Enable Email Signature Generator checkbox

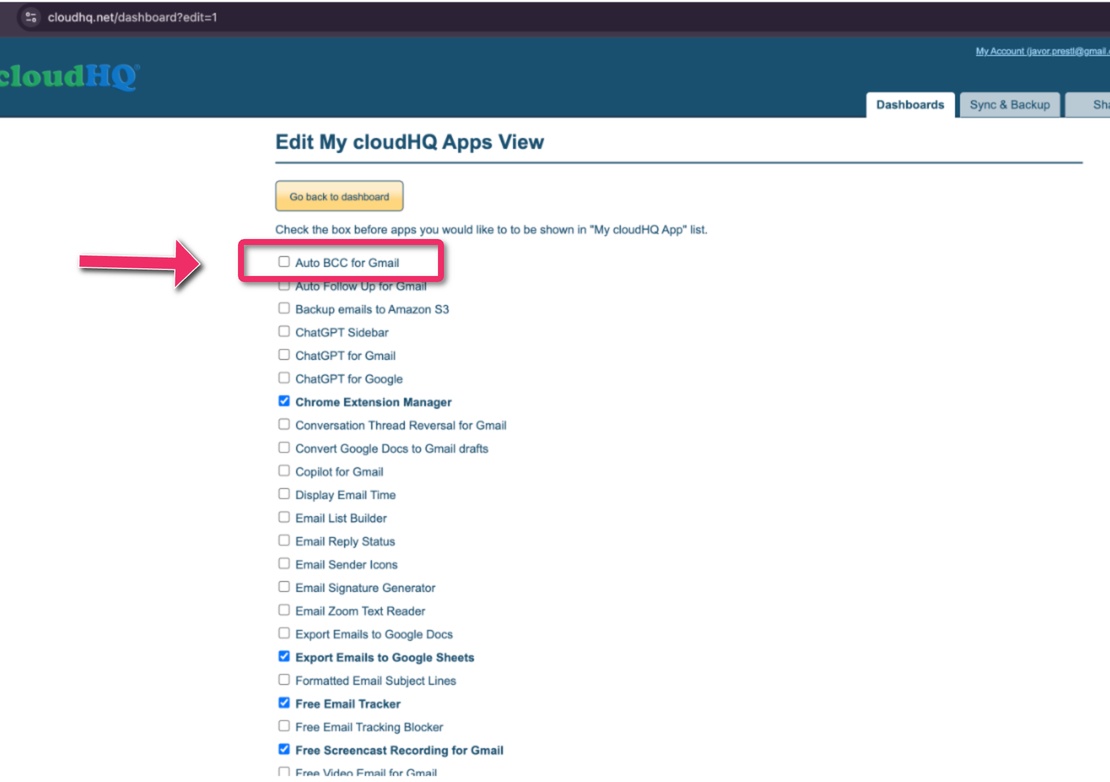pos(284,587)
